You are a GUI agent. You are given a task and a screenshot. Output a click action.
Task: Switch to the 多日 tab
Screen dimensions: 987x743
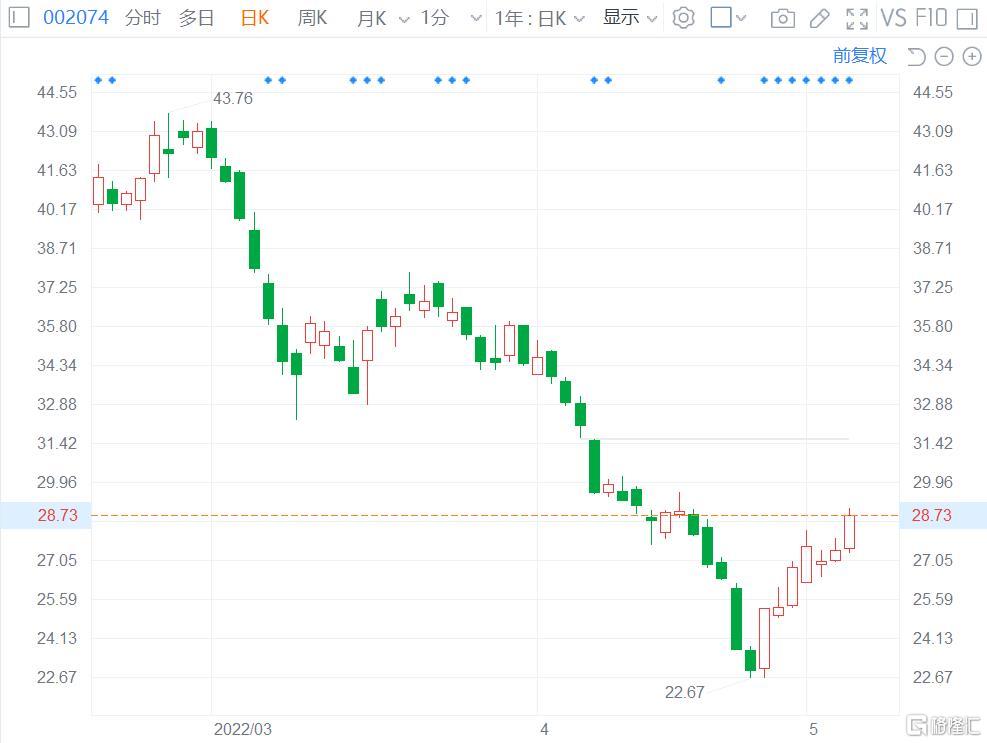click(196, 18)
